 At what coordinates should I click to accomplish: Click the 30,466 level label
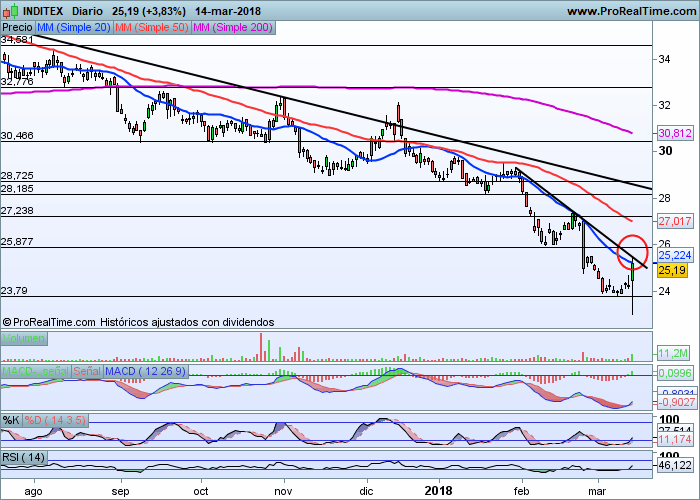coord(17,136)
